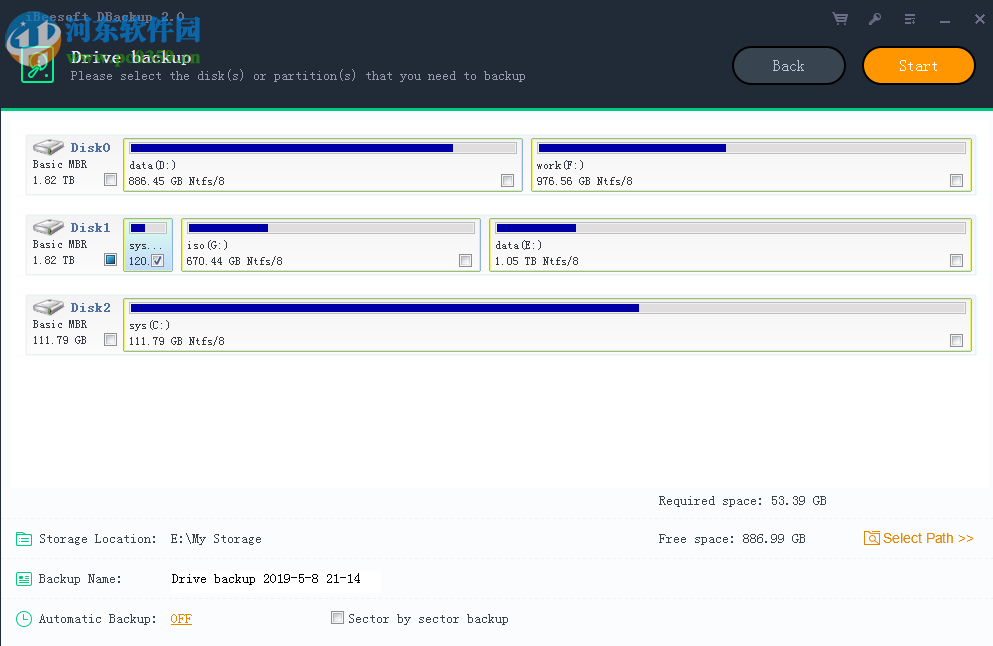Select the whole Disk1 checkbox

tap(110, 259)
